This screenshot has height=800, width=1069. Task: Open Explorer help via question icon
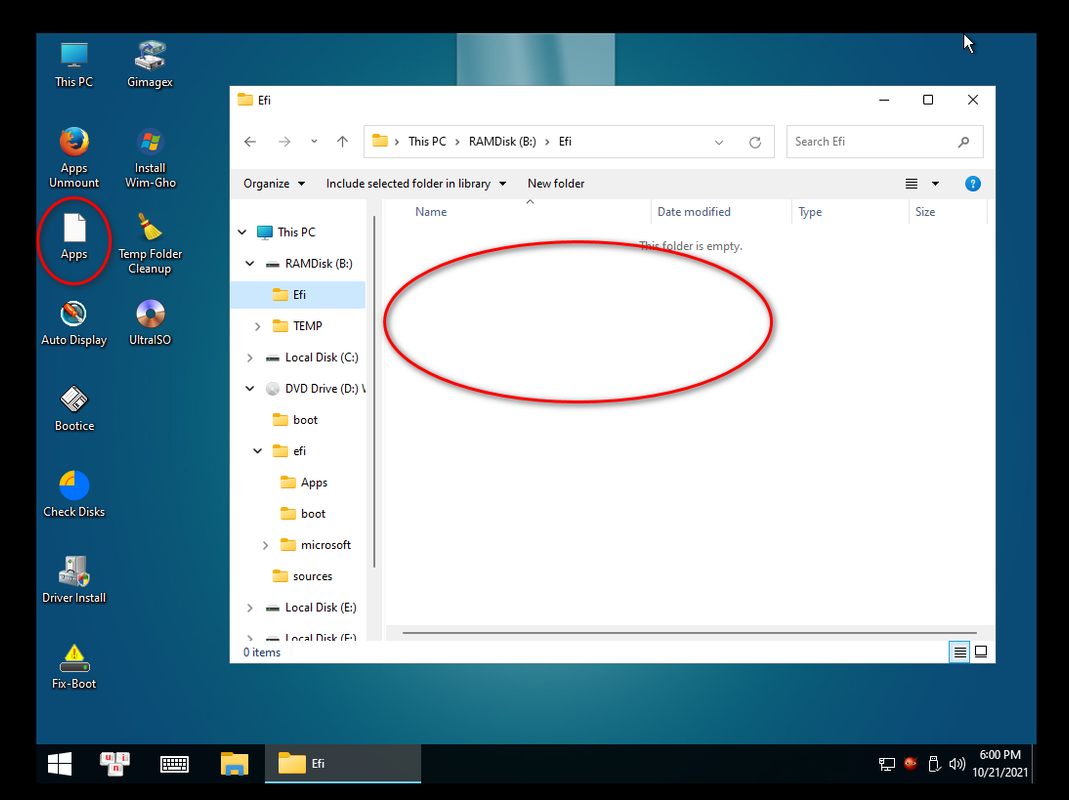[x=973, y=183]
